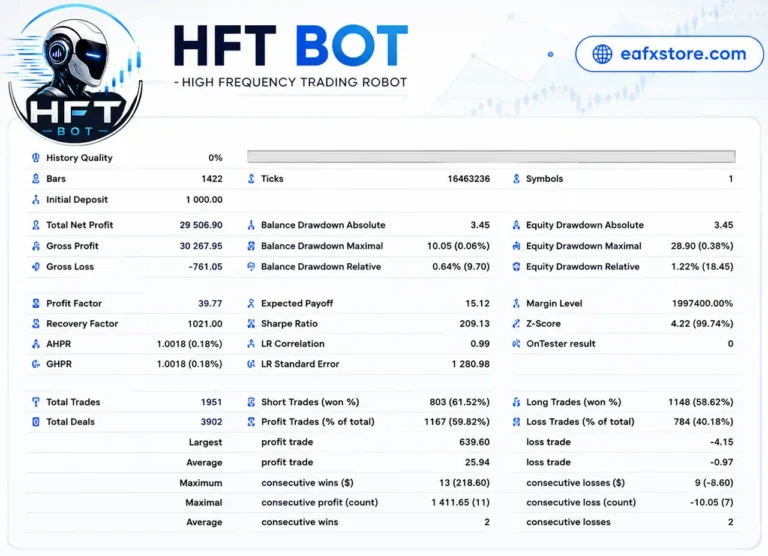Click the Profit Factor icon
This screenshot has width=768, height=556.
36,303
